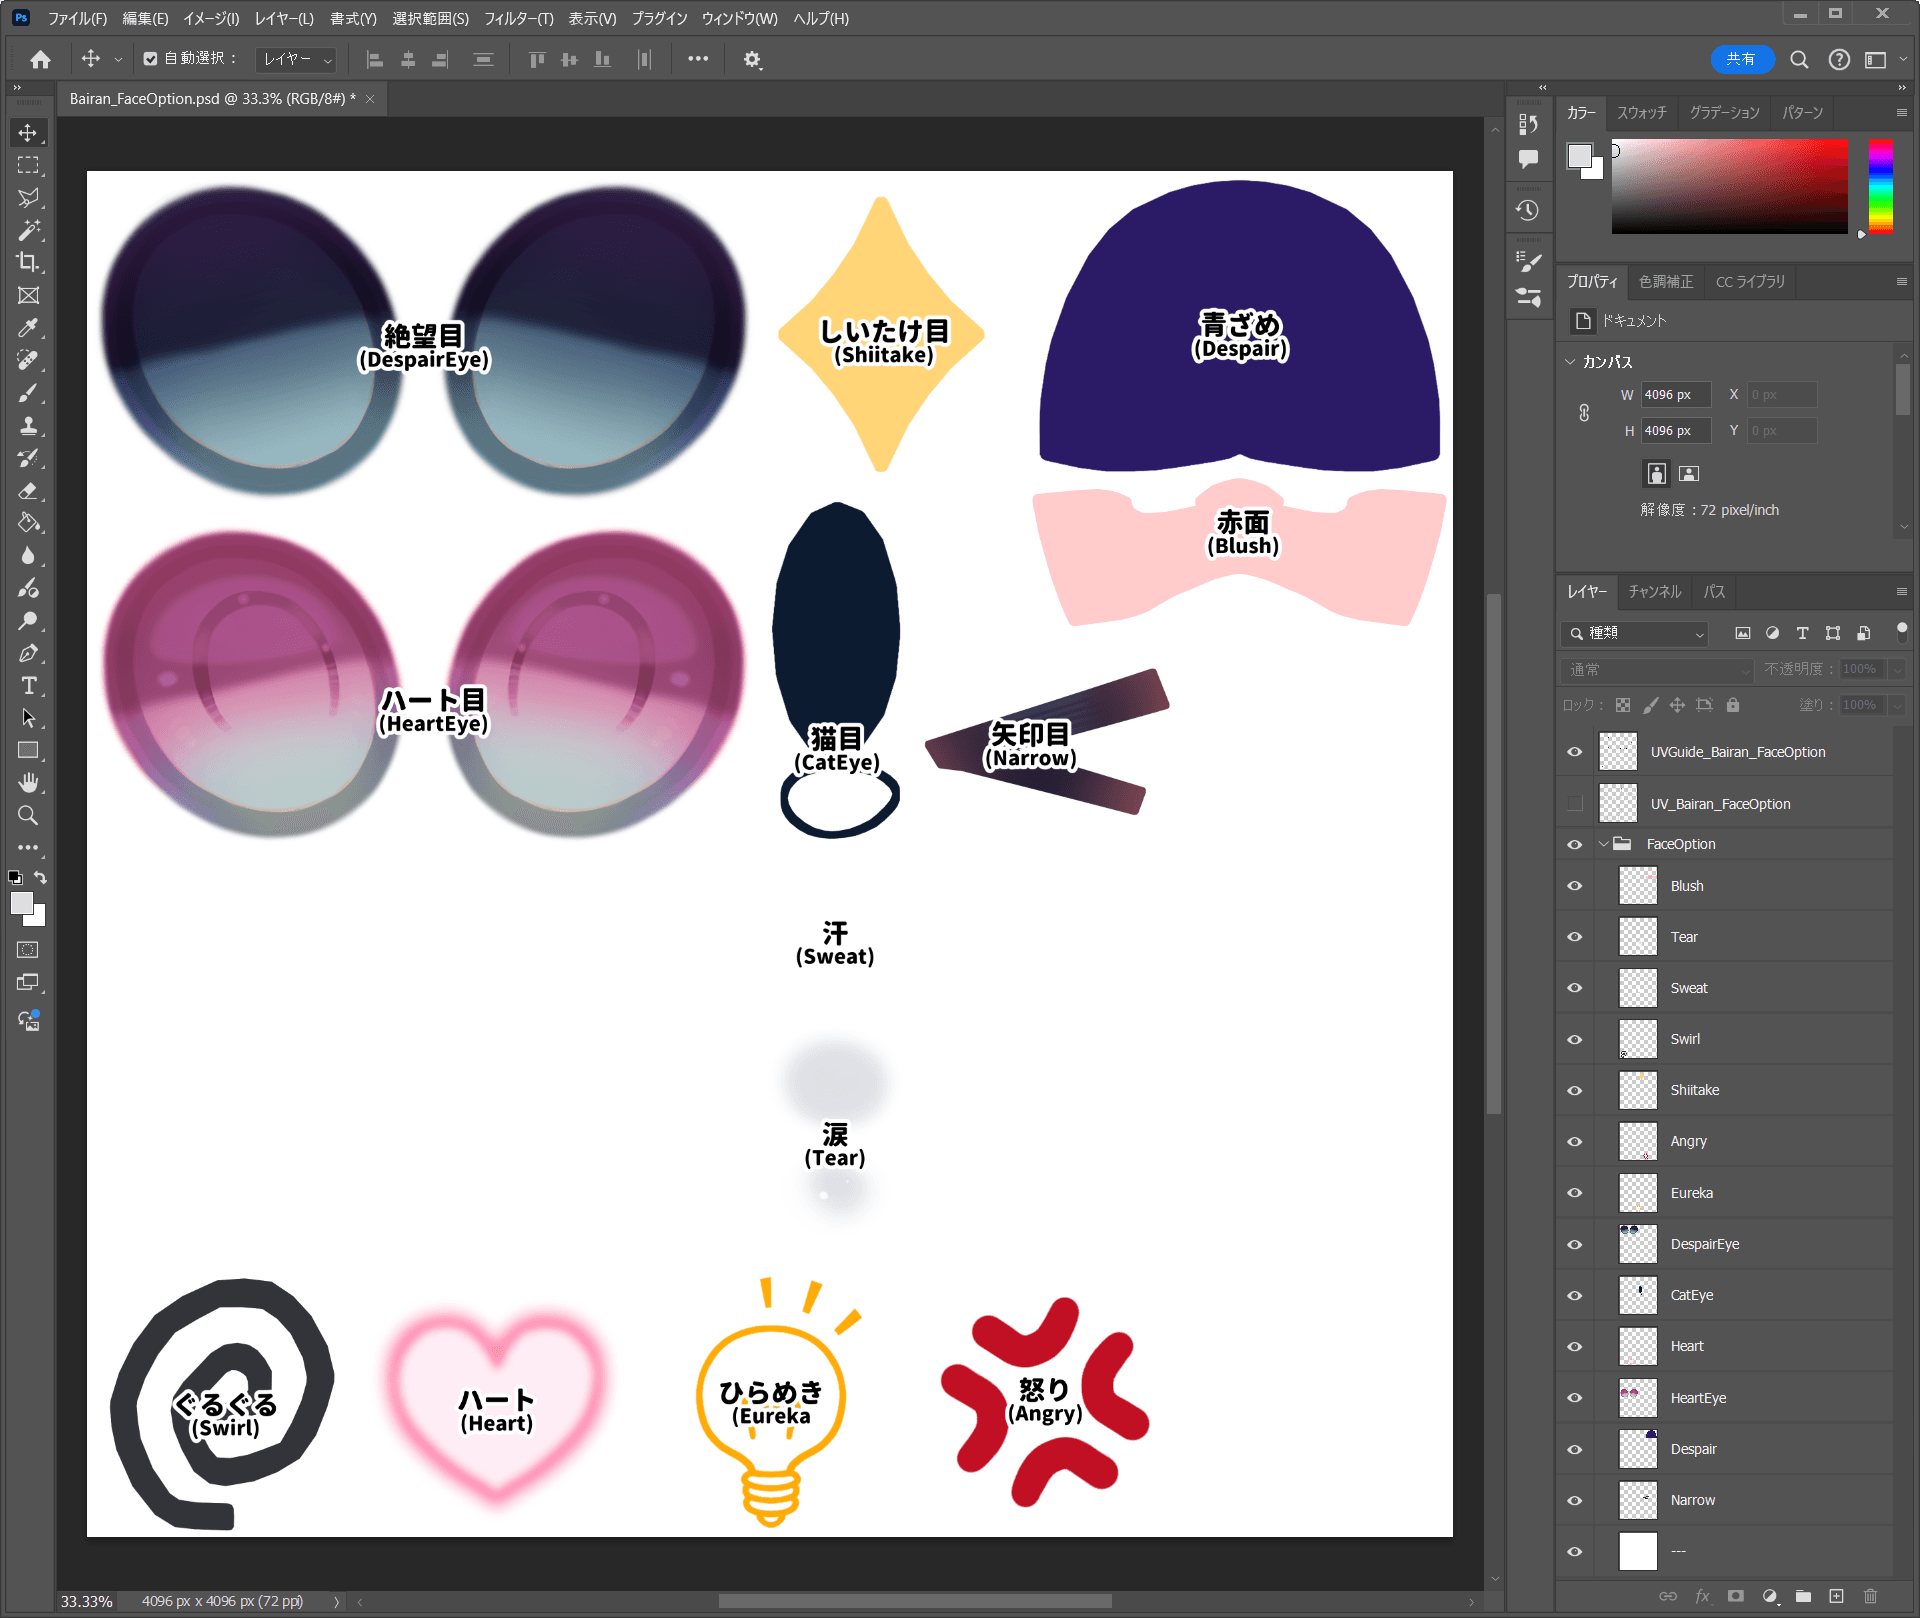This screenshot has height=1618, width=1920.
Task: Select the History Brush tool
Action: pos(28,458)
